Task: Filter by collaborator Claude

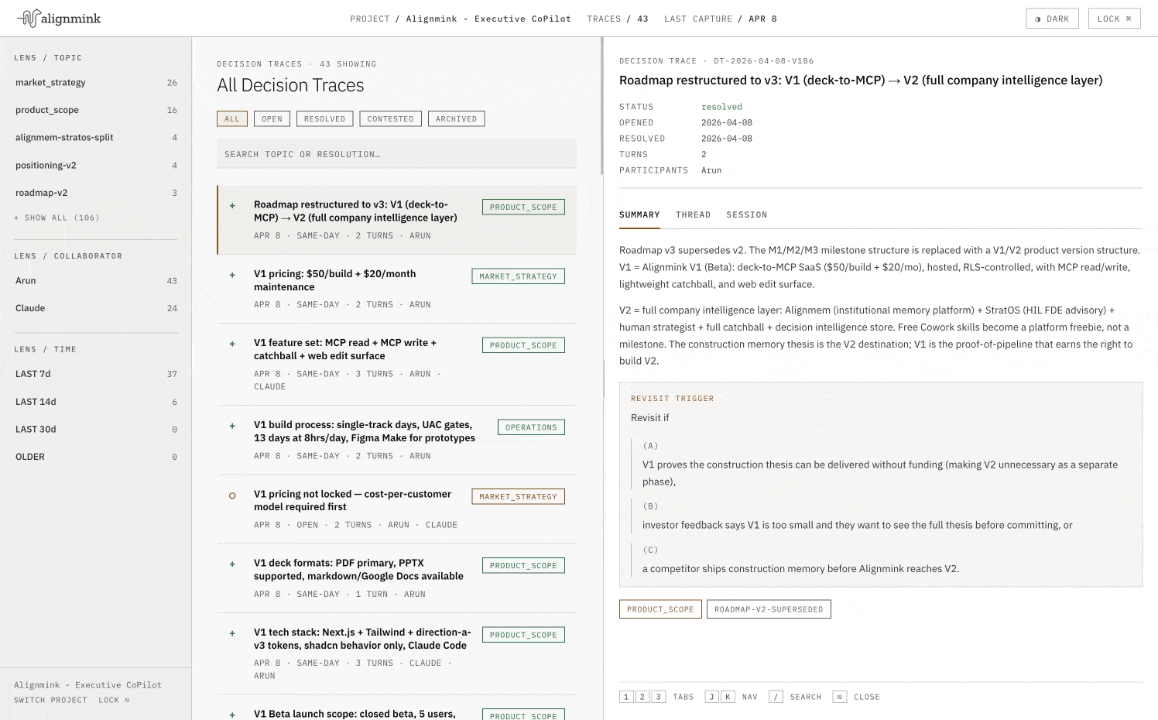Action: point(96,308)
